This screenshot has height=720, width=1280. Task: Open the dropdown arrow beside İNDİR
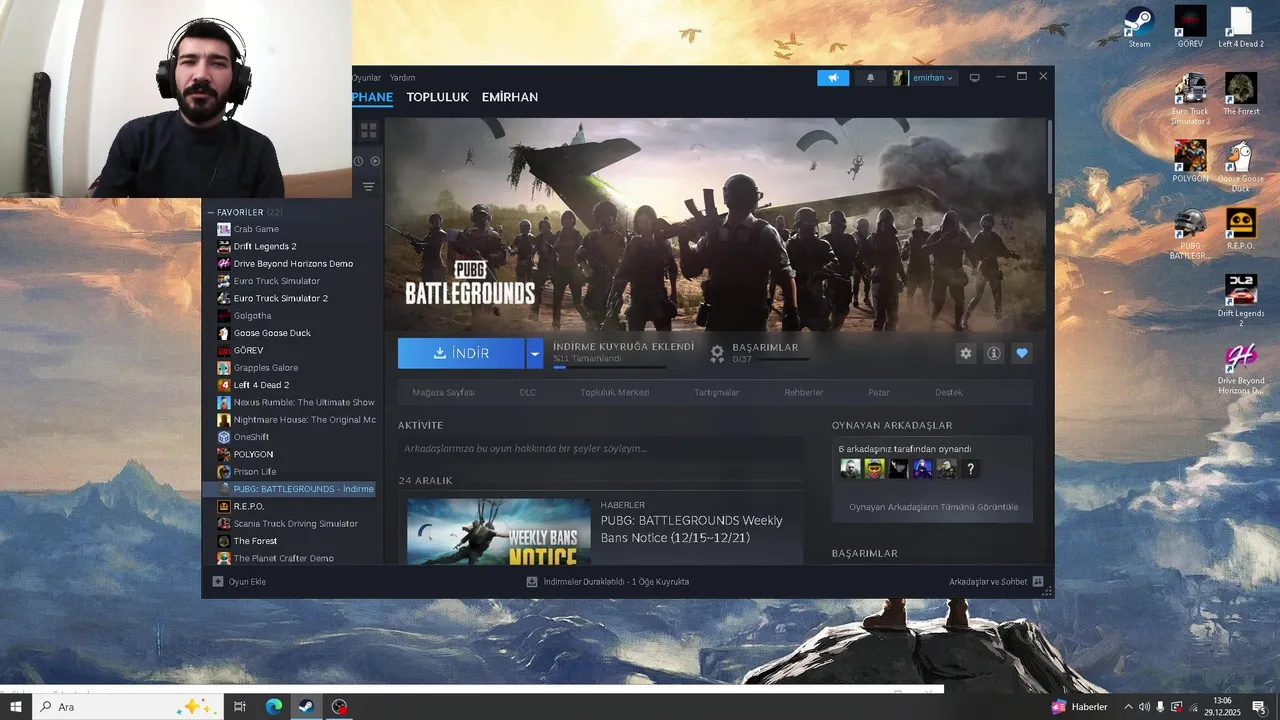click(534, 353)
